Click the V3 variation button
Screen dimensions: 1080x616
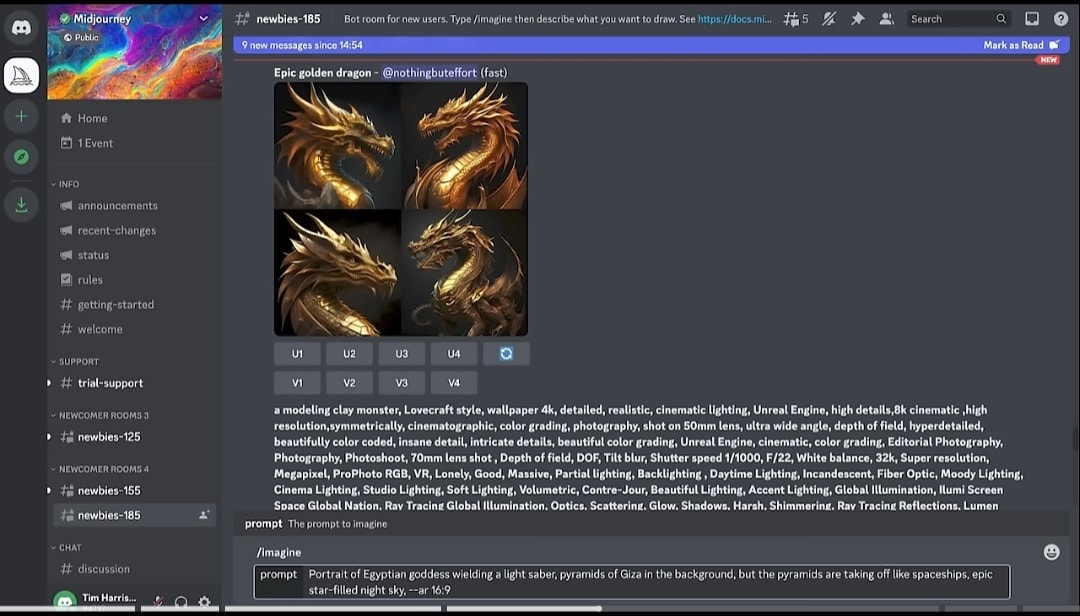(402, 382)
